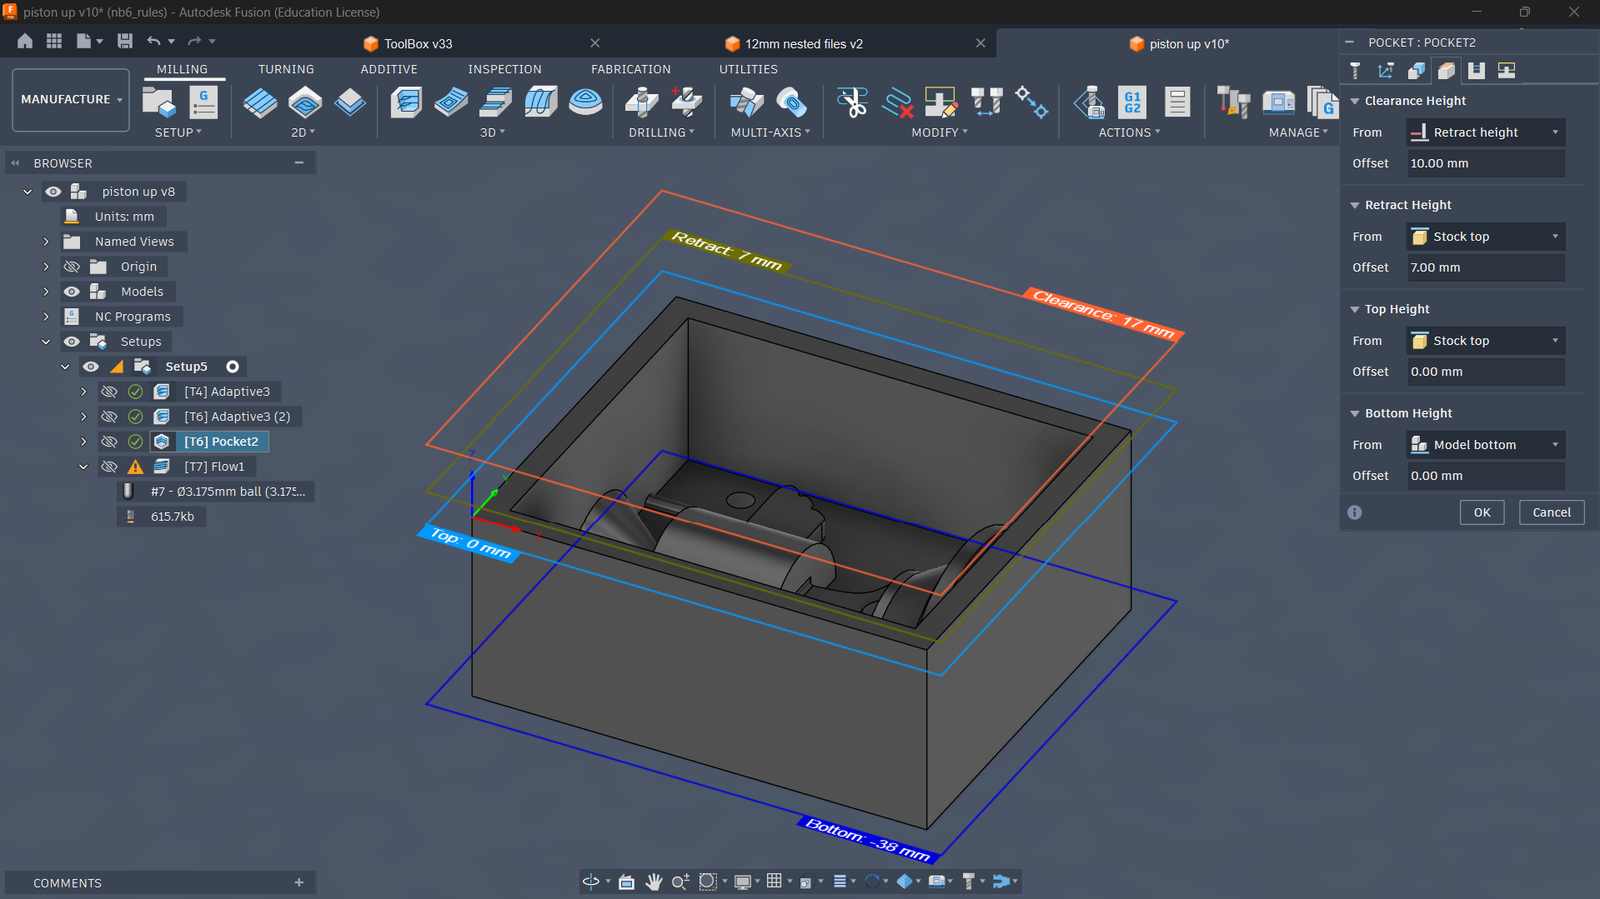1600x899 pixels.
Task: Select the 2D Pocket milling icon
Action: pos(305,102)
